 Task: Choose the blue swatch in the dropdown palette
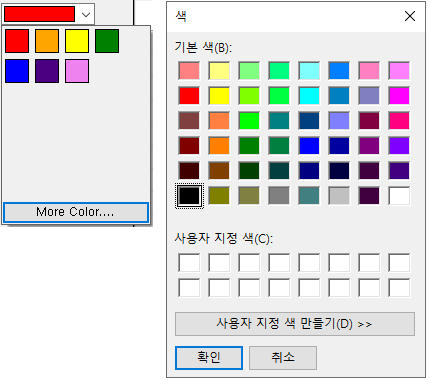coord(17,71)
